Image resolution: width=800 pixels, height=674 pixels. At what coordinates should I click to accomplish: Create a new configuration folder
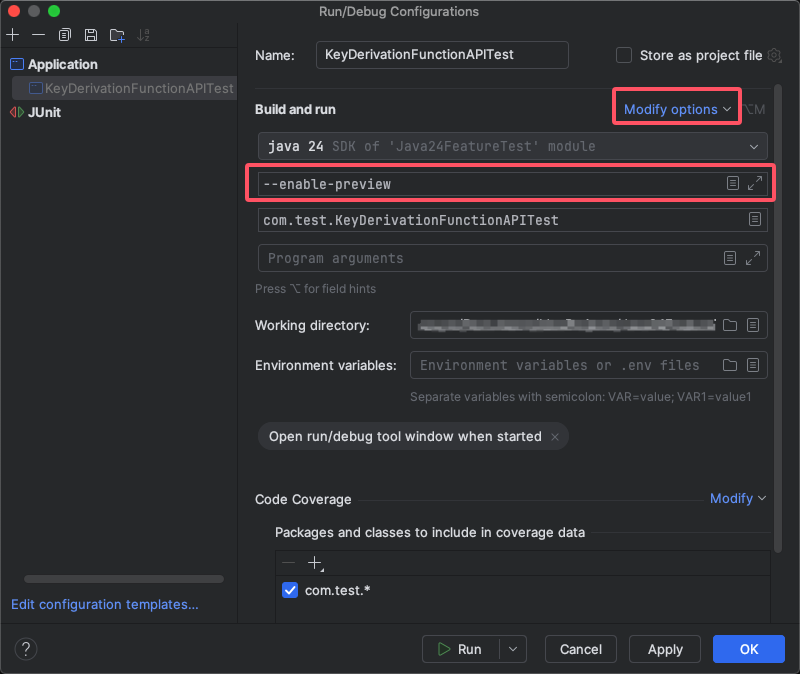tap(115, 34)
